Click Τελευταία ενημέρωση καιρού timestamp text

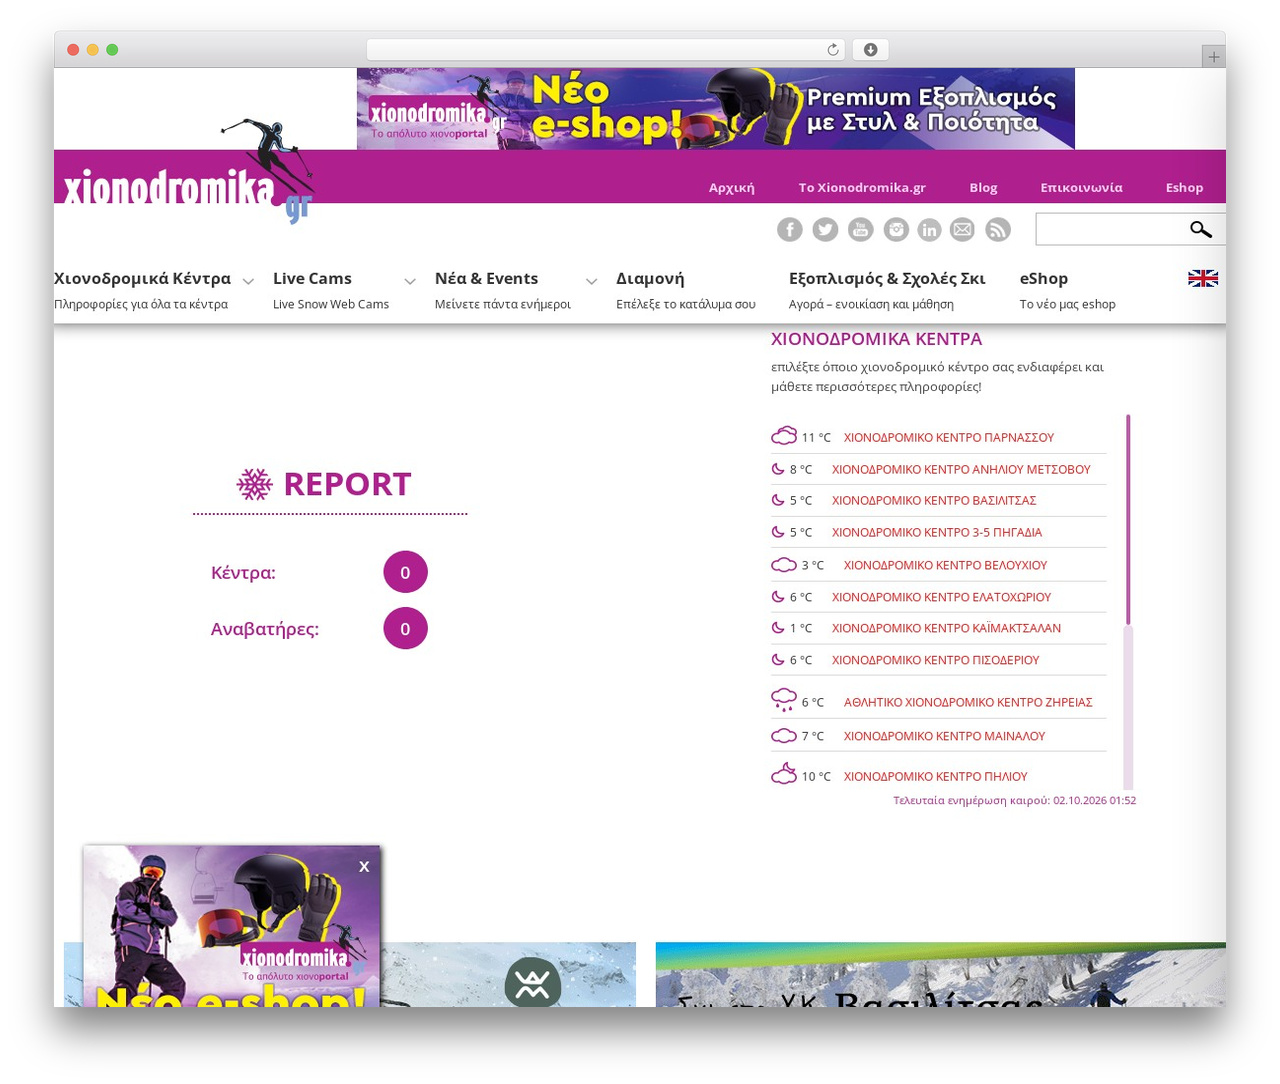1014,800
